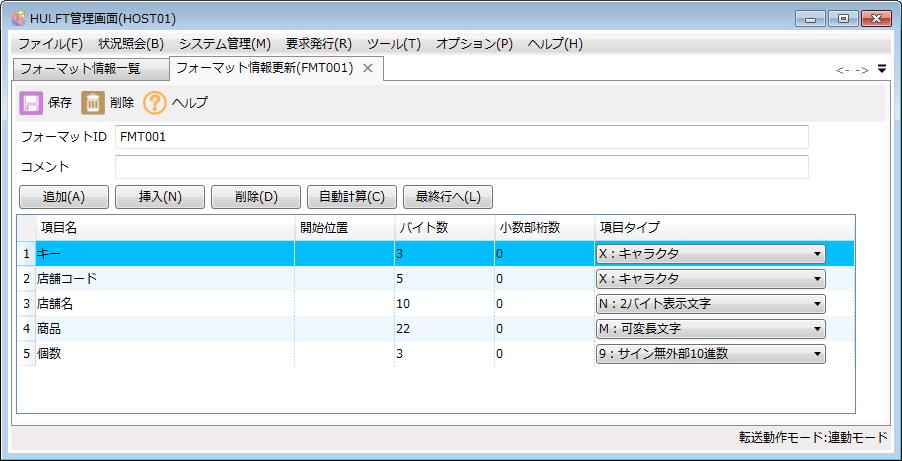Expand item type dropdown for キー row
Image resolution: width=902 pixels, height=461 pixels.
(817, 254)
